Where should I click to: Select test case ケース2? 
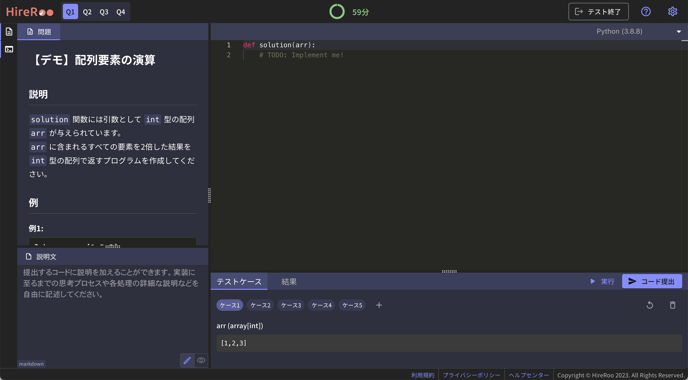click(x=260, y=305)
